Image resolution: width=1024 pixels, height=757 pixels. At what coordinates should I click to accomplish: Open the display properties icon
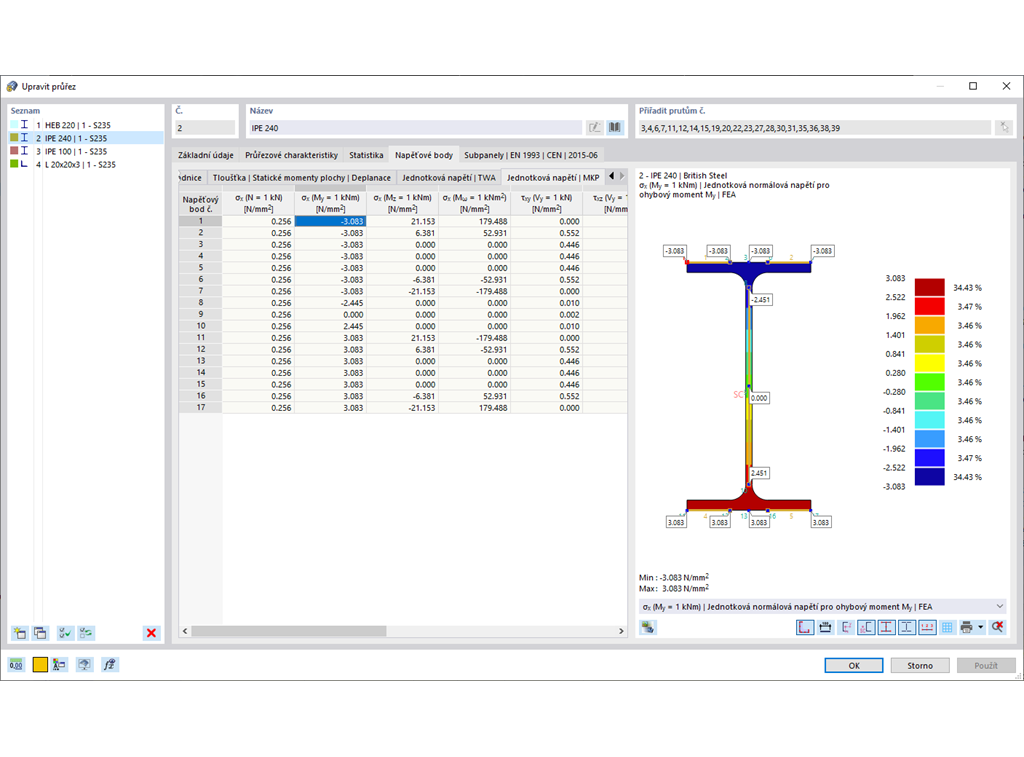click(59, 665)
